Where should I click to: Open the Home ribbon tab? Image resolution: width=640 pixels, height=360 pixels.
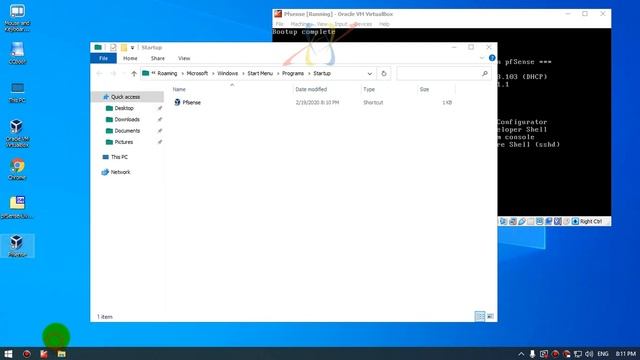coord(130,58)
